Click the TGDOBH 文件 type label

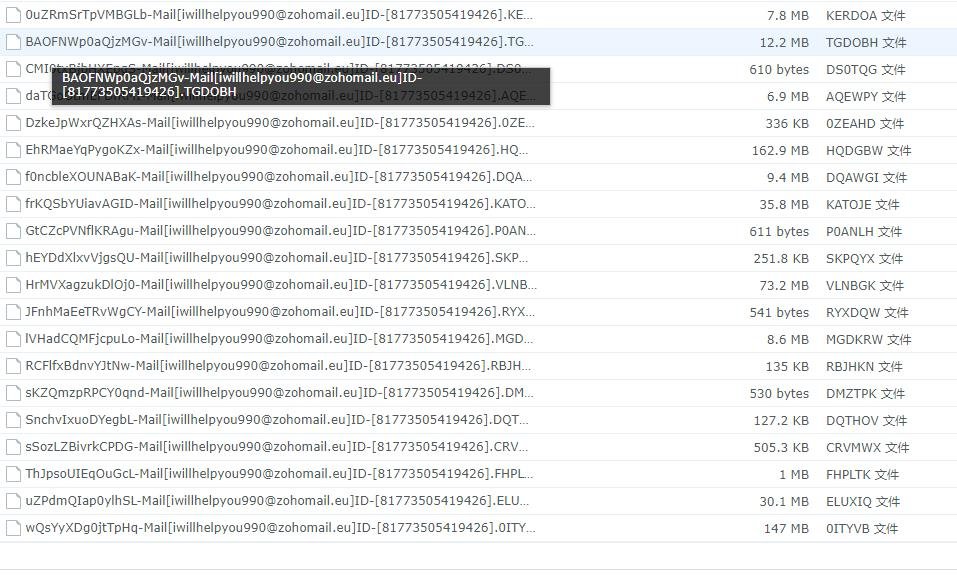[865, 43]
